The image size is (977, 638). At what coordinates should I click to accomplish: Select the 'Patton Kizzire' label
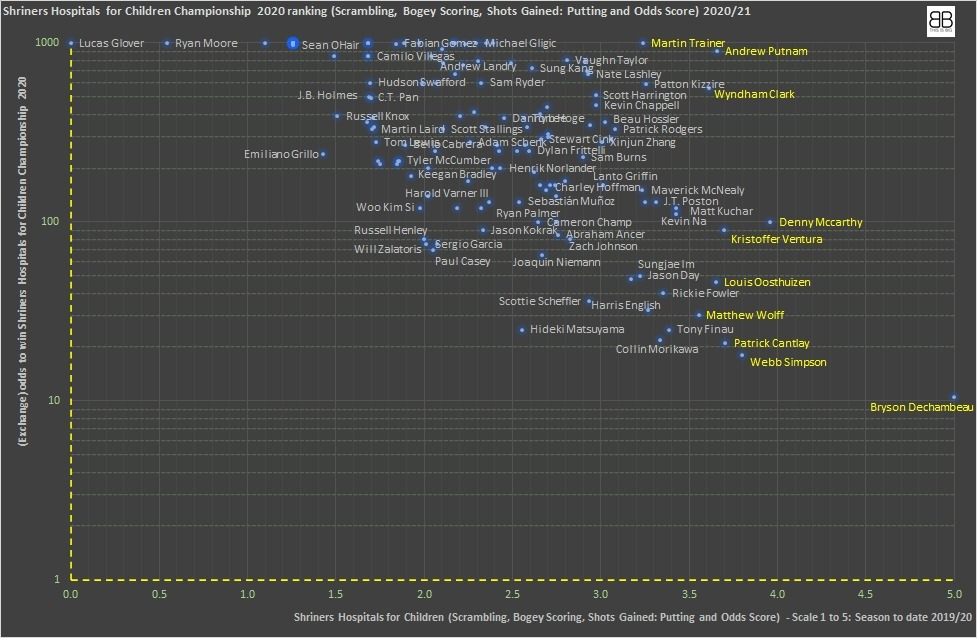[x=689, y=84]
